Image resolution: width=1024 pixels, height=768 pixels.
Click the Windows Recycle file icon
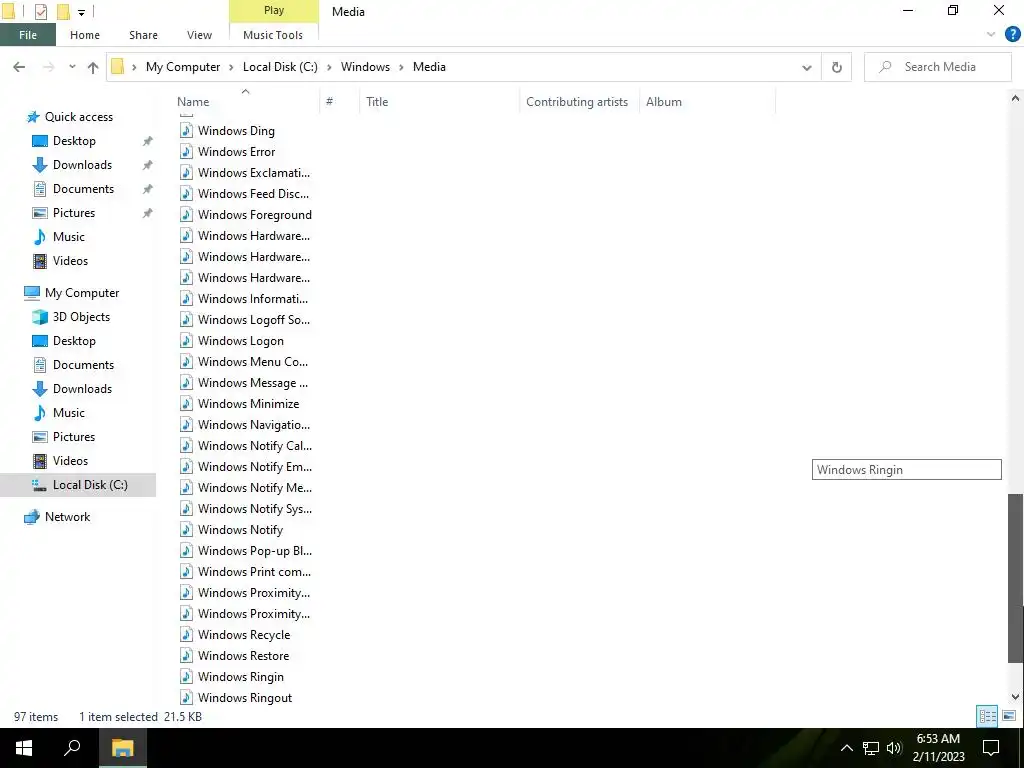(x=186, y=635)
